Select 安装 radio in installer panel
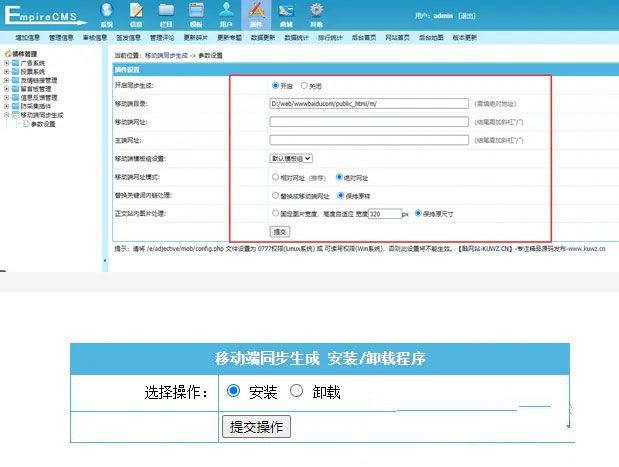619x467 pixels. (233, 391)
